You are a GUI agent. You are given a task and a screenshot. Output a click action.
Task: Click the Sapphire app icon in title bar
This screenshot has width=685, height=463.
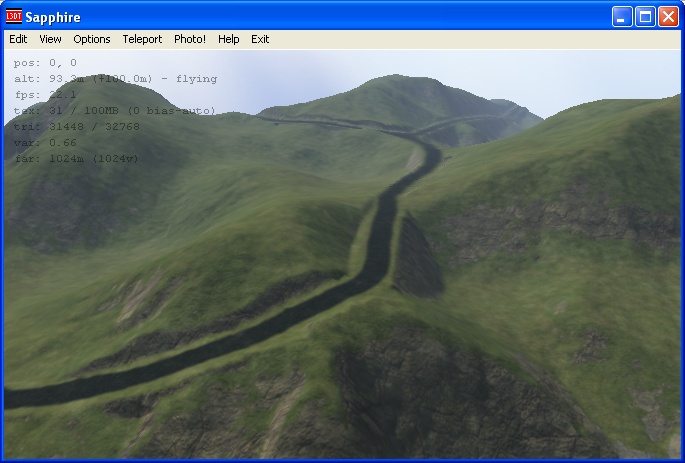[15, 16]
